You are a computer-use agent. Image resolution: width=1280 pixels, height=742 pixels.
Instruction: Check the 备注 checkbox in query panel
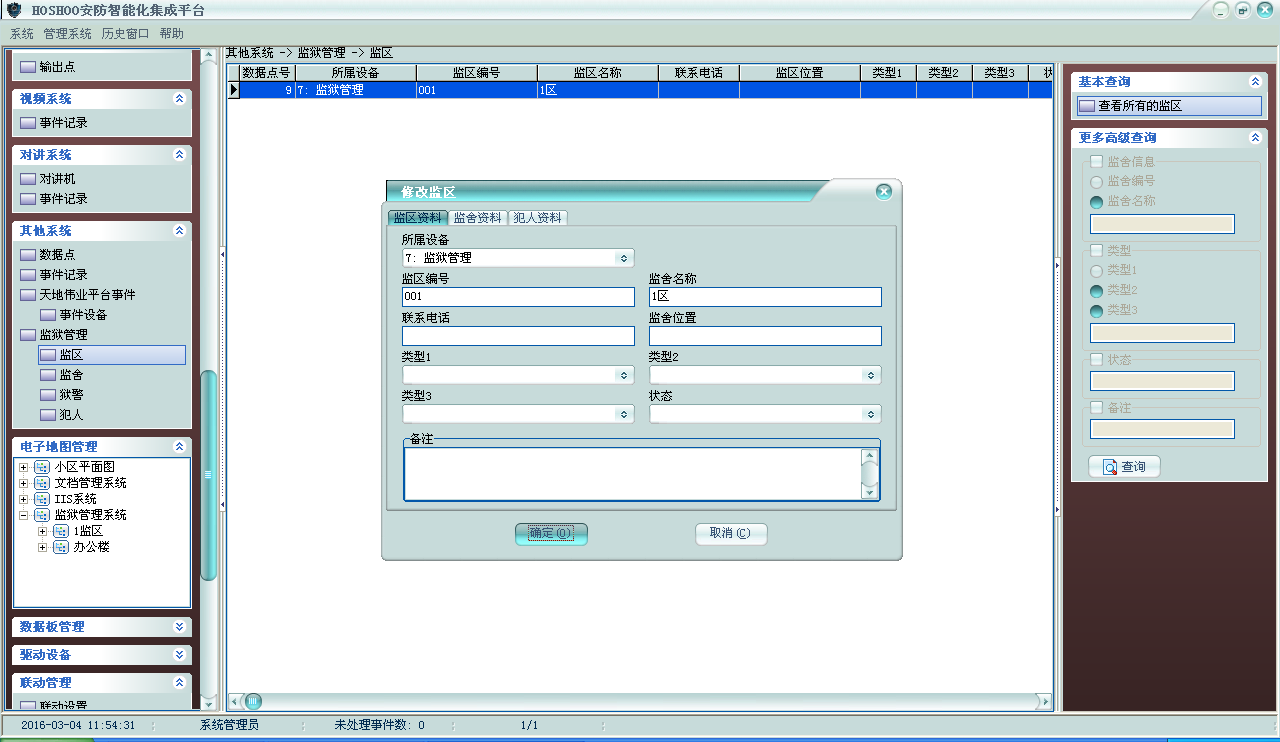click(x=1097, y=408)
